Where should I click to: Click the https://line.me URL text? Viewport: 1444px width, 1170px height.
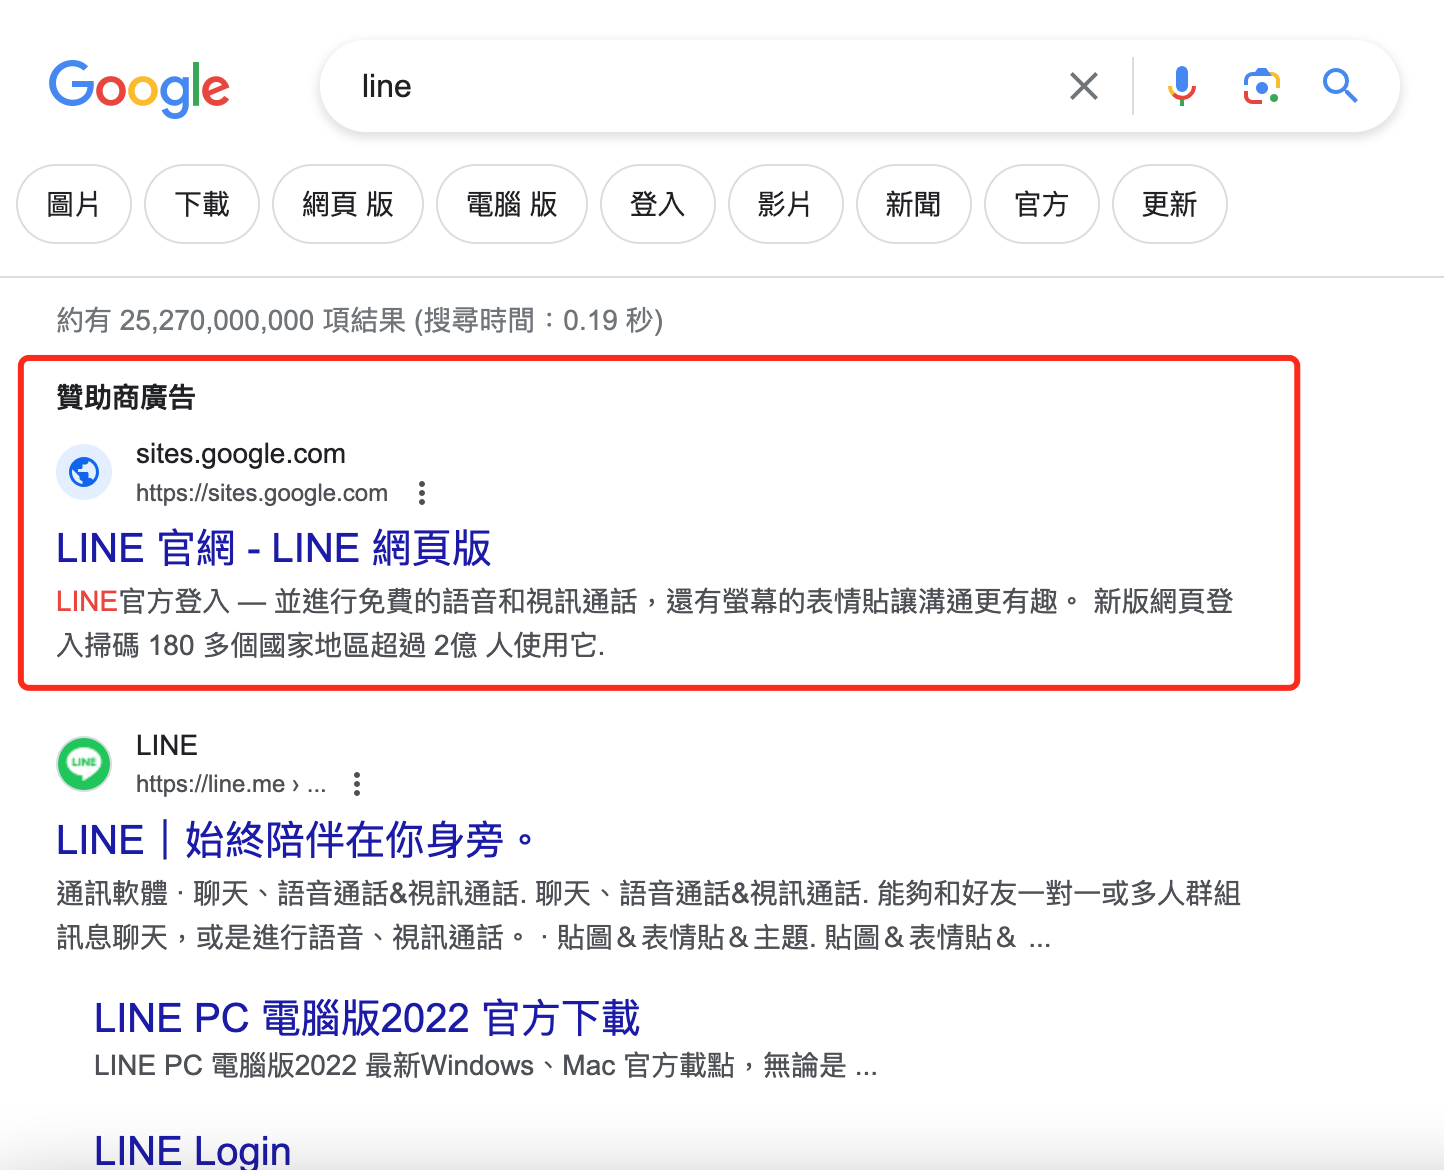pyautogui.click(x=231, y=784)
